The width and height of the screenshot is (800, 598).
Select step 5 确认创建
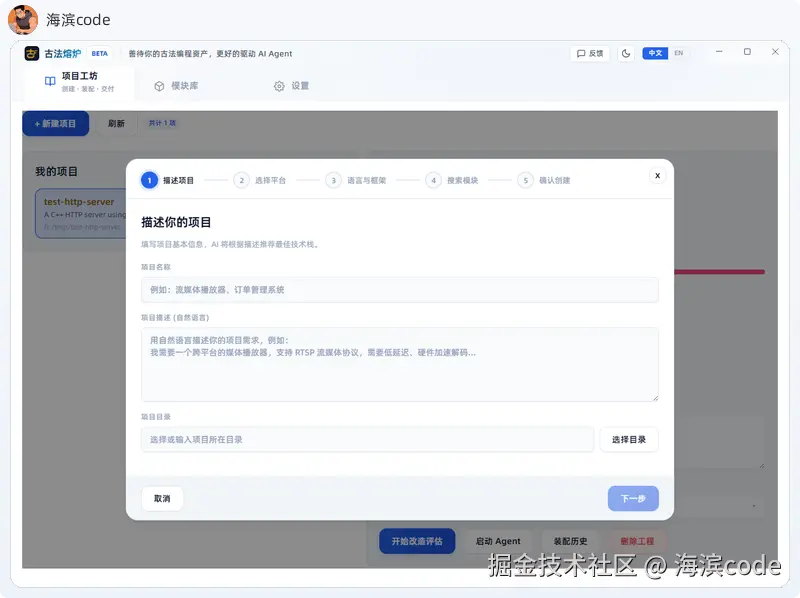525,180
